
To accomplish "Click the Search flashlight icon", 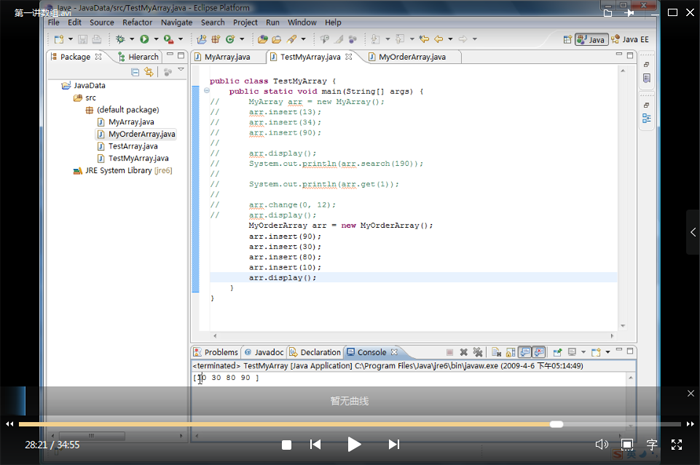I will (x=292, y=39).
